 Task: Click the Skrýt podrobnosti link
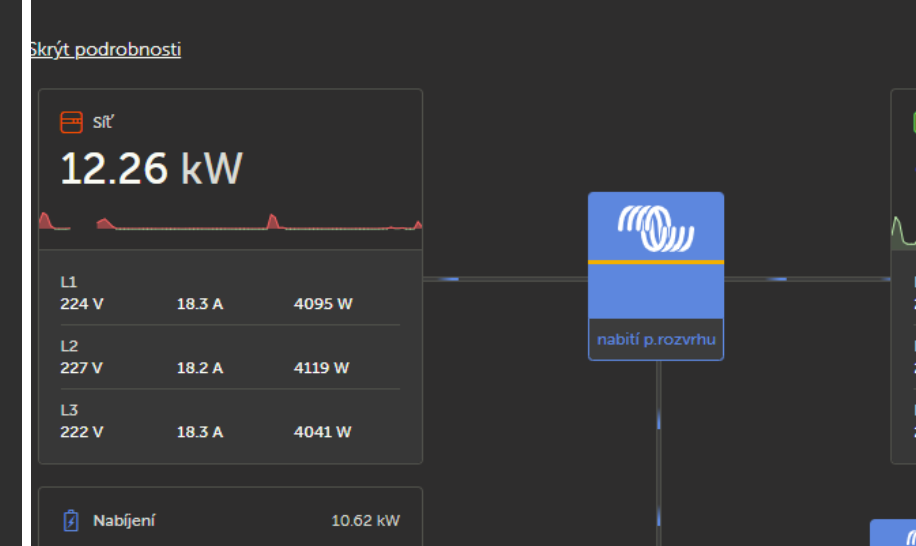pyautogui.click(x=105, y=50)
